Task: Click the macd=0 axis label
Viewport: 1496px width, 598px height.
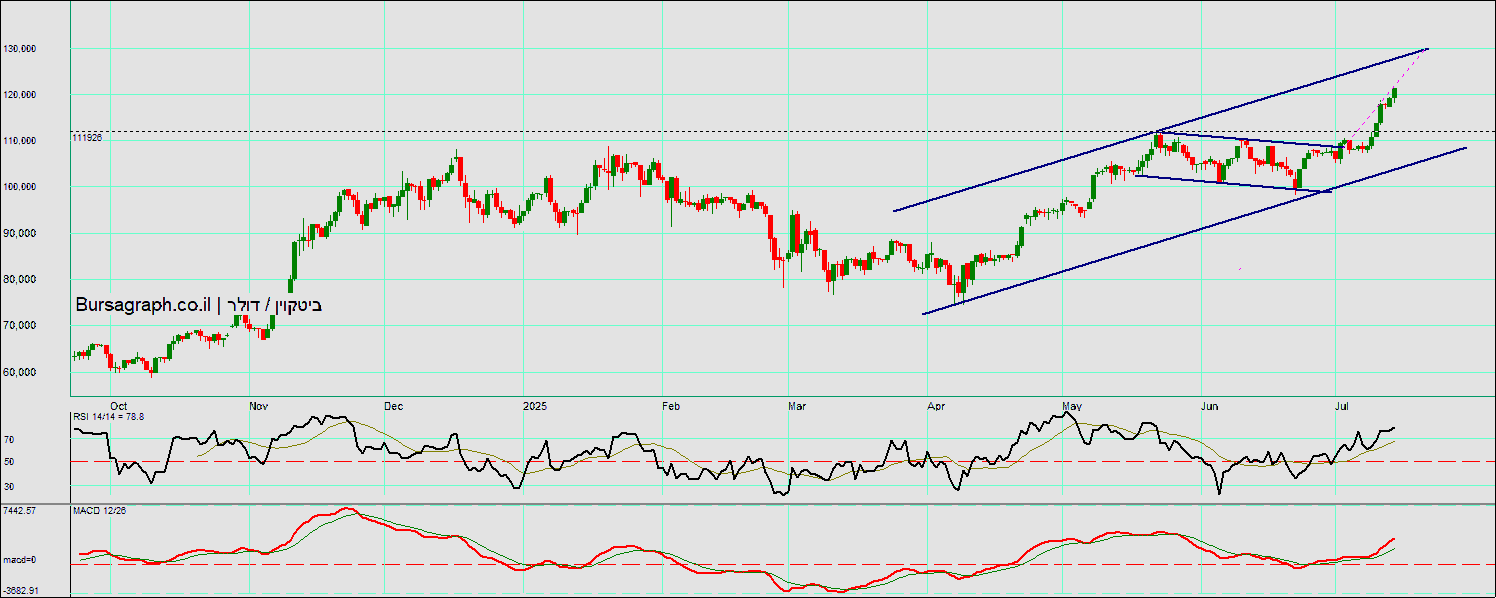Action: click(20, 559)
